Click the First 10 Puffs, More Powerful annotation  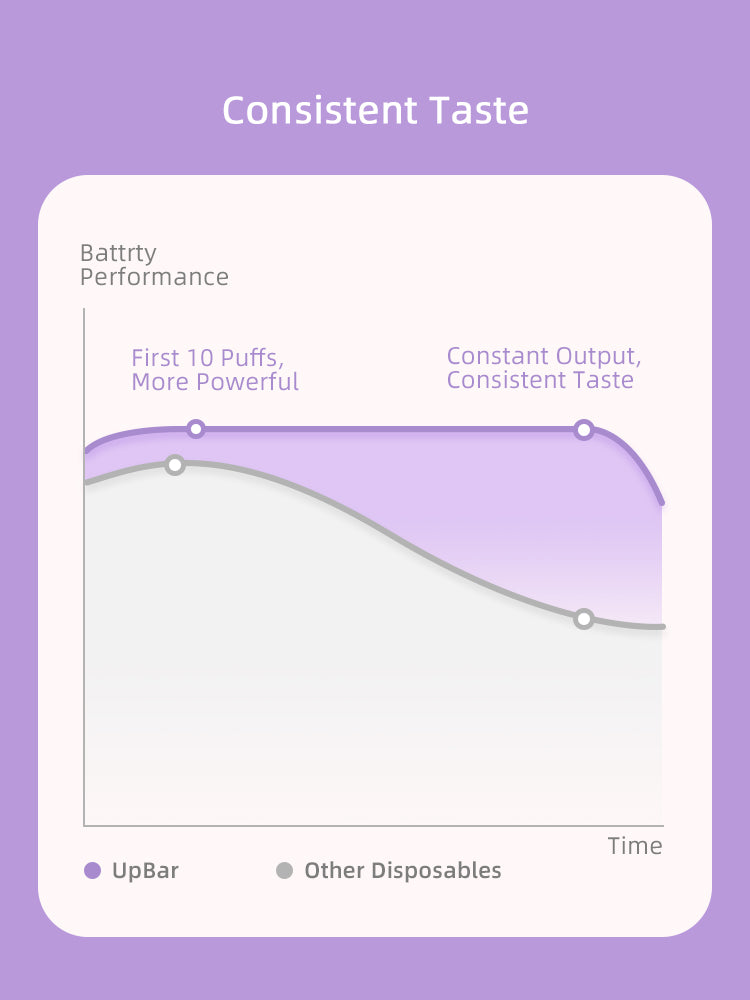[215, 370]
